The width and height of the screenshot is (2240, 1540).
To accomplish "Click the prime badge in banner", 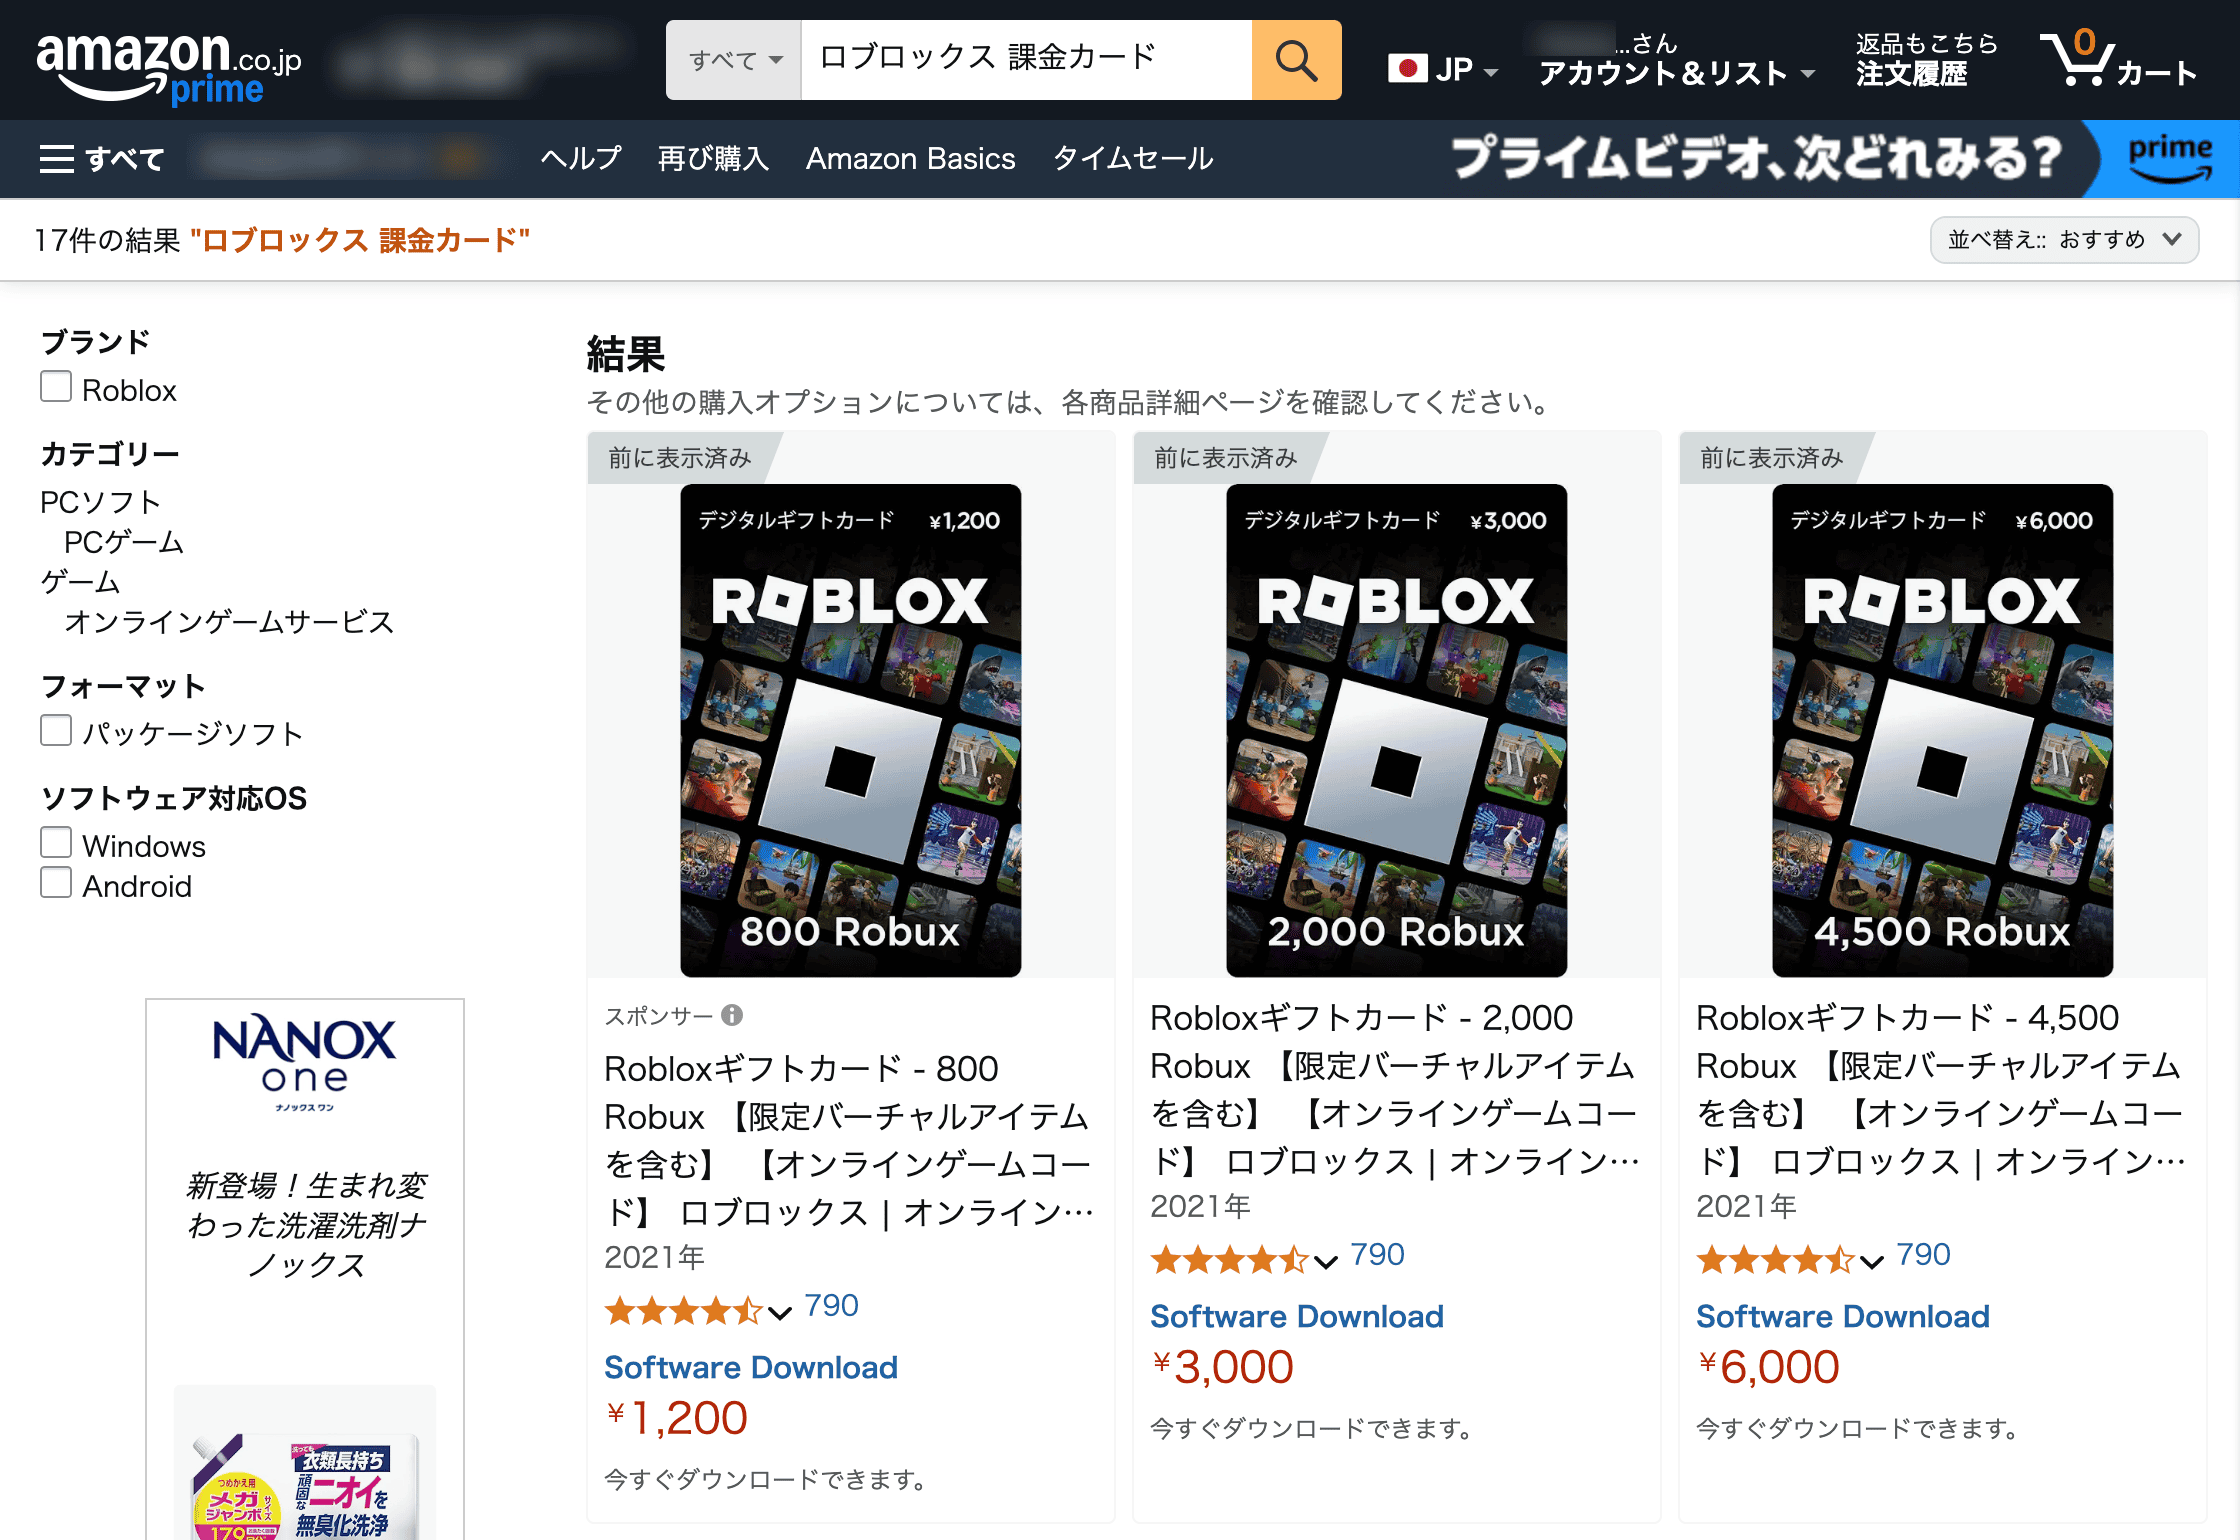I will pos(2169,158).
